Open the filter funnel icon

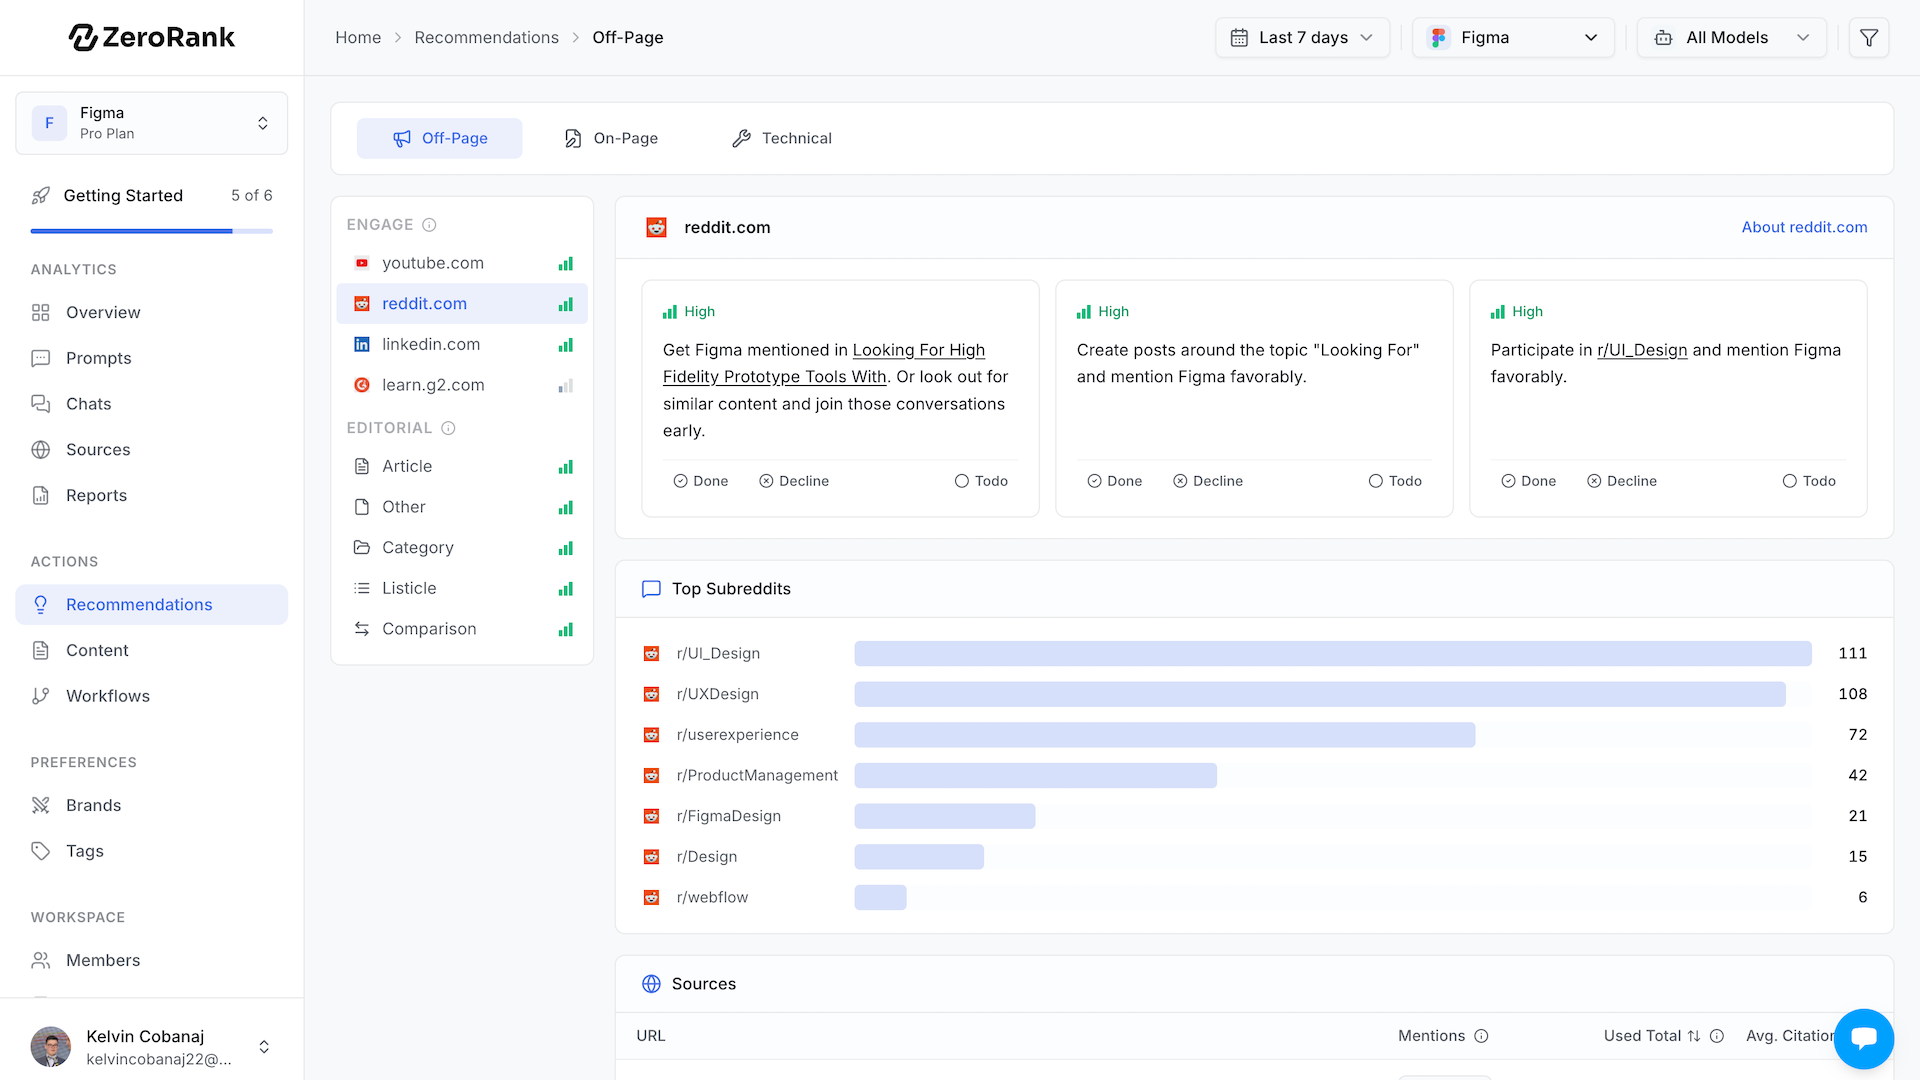(1868, 38)
